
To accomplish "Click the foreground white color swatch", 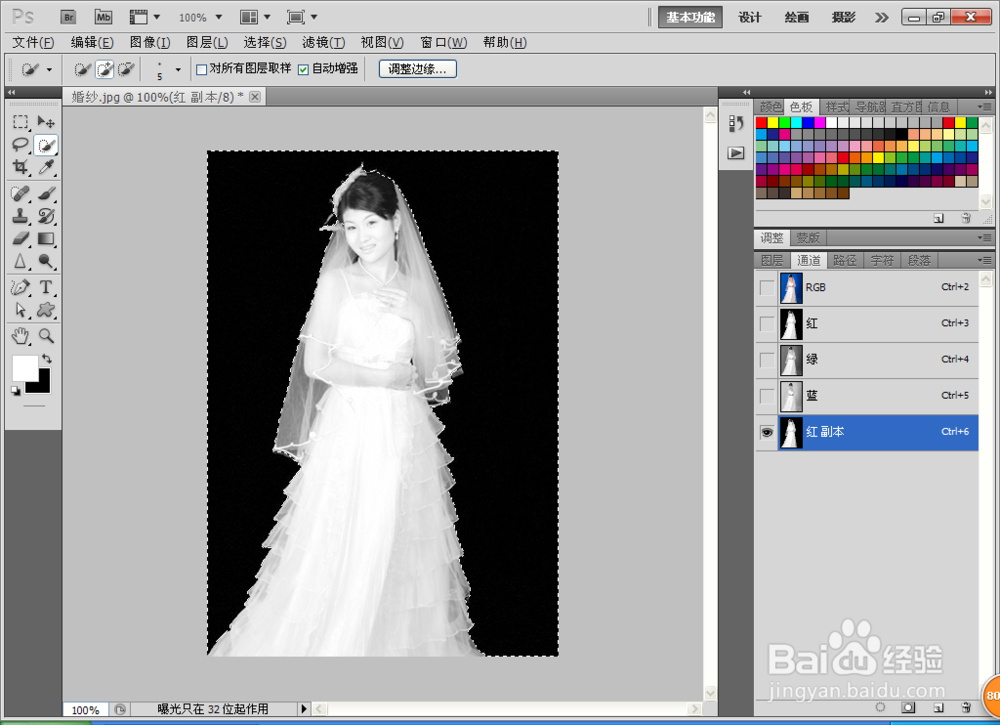I will pos(24,367).
